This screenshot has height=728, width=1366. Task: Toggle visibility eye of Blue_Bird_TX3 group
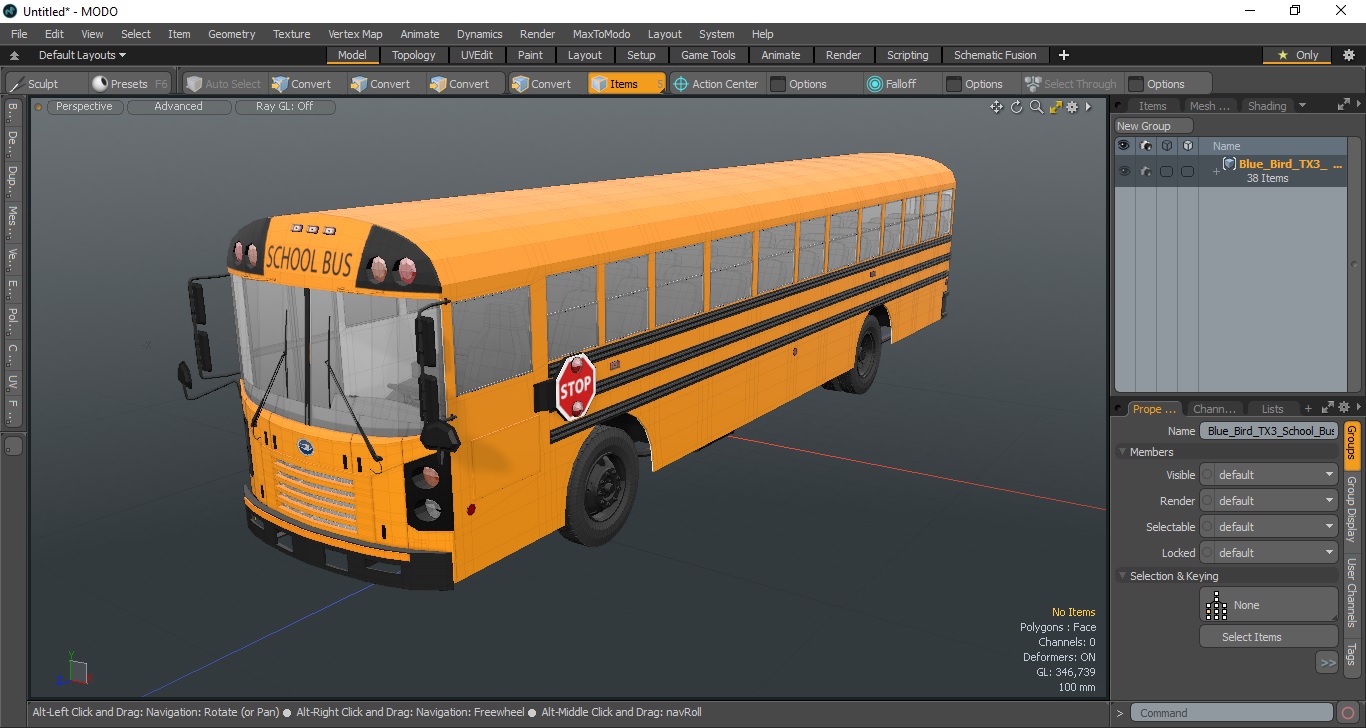coord(1124,171)
